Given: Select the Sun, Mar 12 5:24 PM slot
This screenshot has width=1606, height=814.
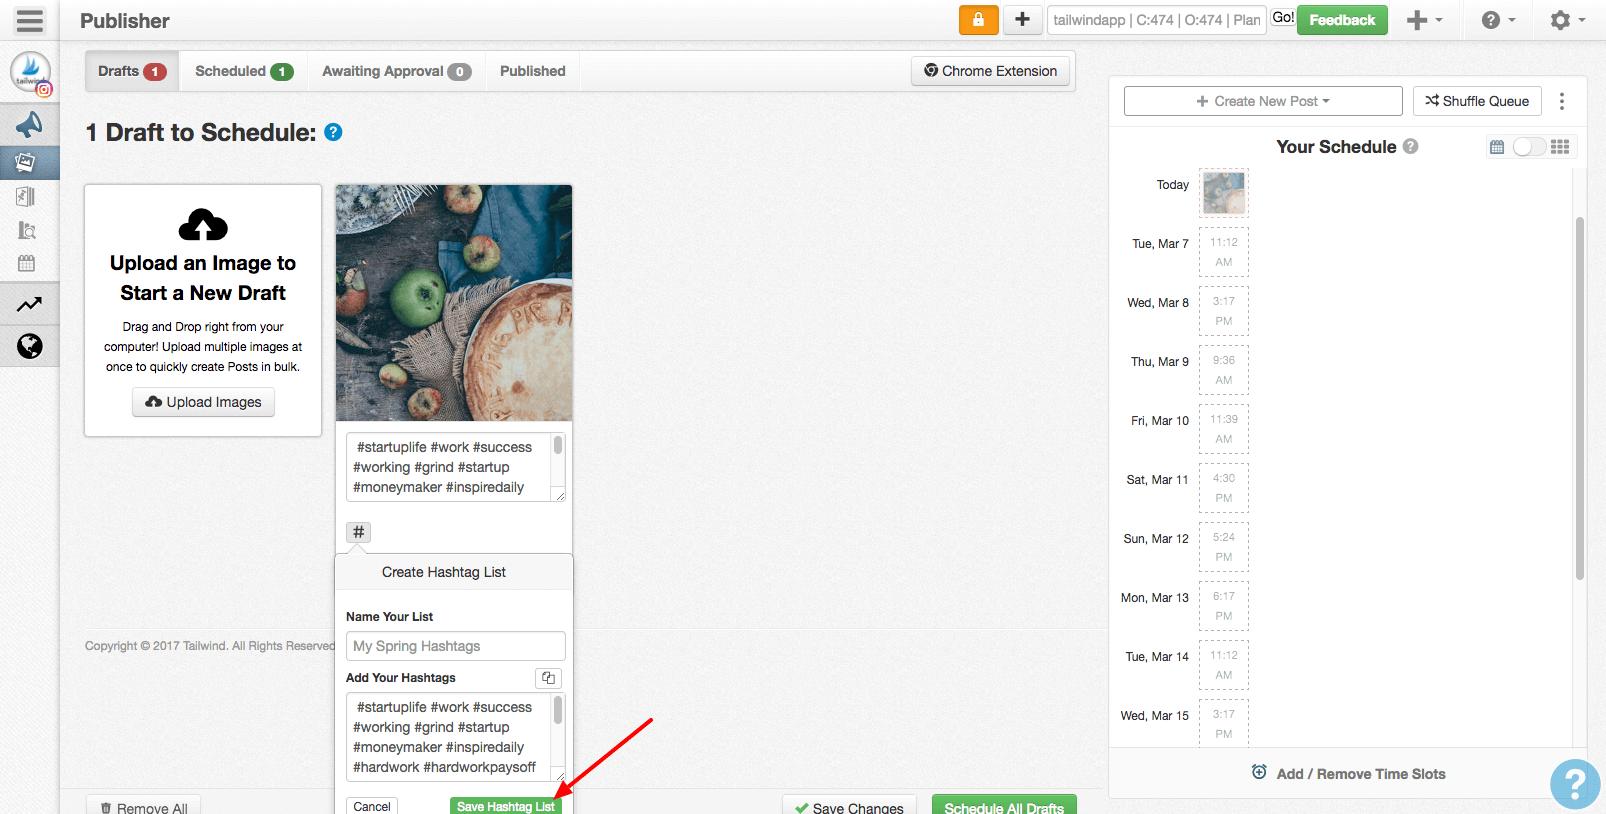Looking at the screenshot, I should coord(1224,547).
